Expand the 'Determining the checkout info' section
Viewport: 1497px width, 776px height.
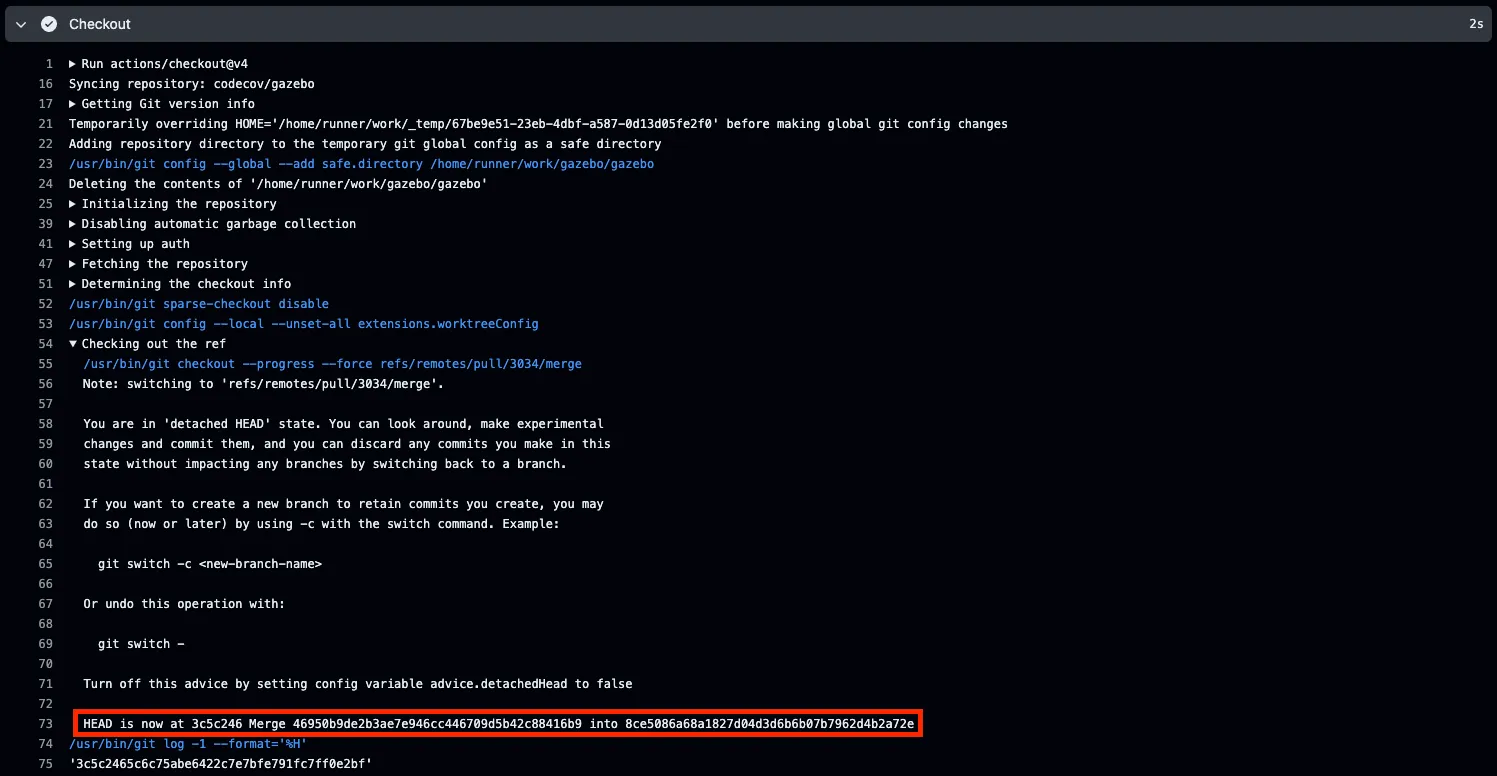click(x=71, y=283)
